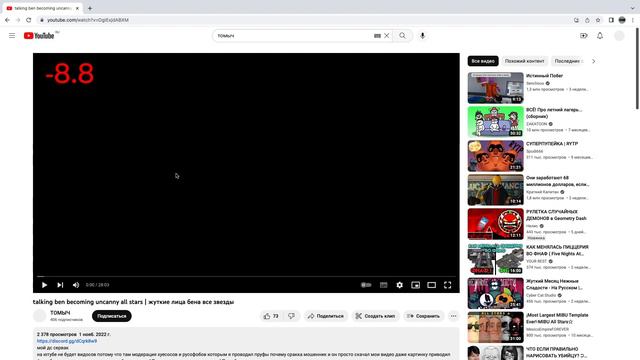The width and height of the screenshot is (640, 360).
Task: Open the СУПЕРПУПЕЙКА | RYTP thumbnail
Action: (496, 156)
